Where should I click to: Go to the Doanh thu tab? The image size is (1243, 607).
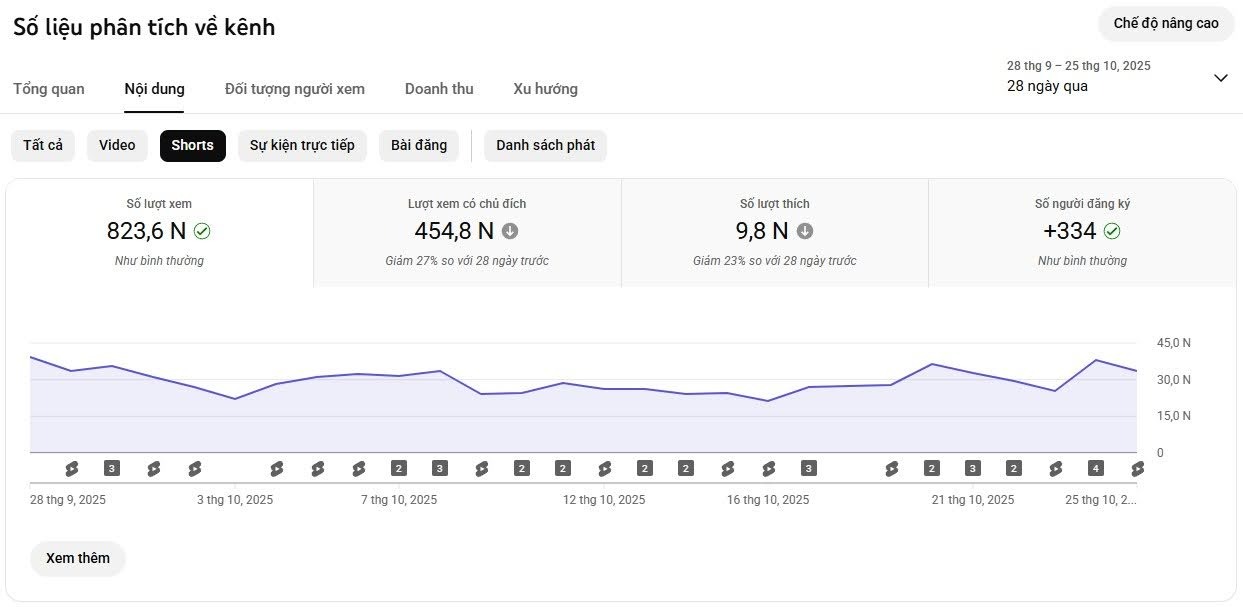(439, 89)
